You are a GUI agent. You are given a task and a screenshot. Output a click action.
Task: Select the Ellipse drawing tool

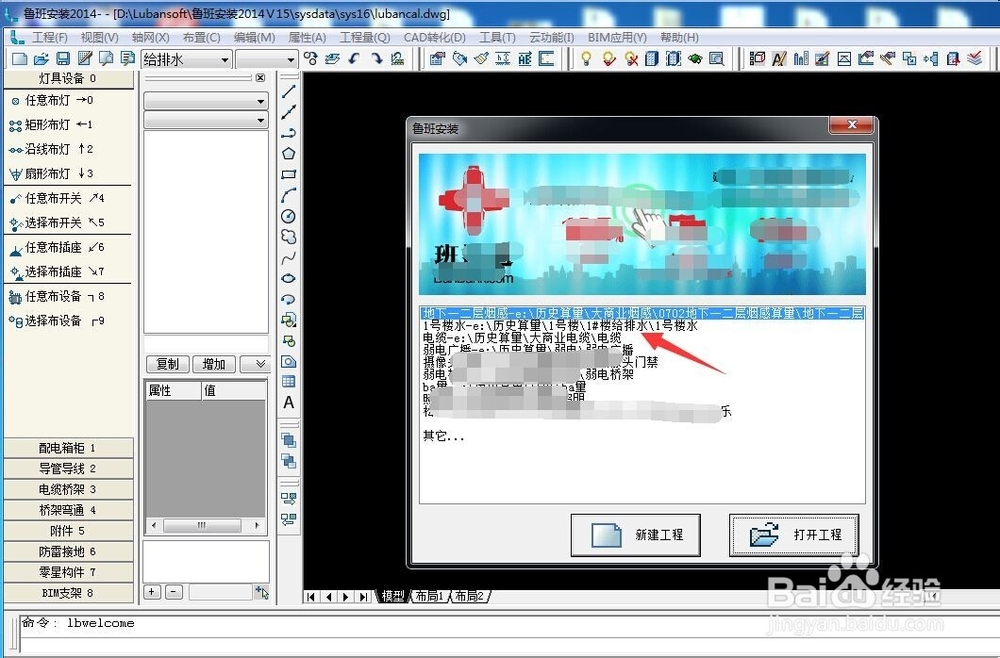[x=288, y=278]
